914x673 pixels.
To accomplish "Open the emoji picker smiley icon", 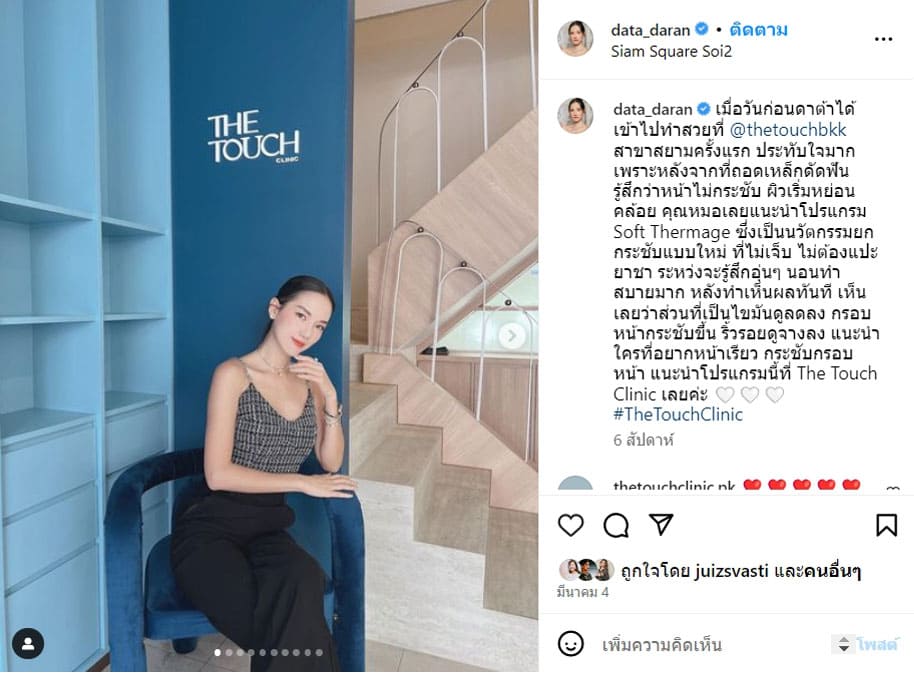I will tap(570, 644).
